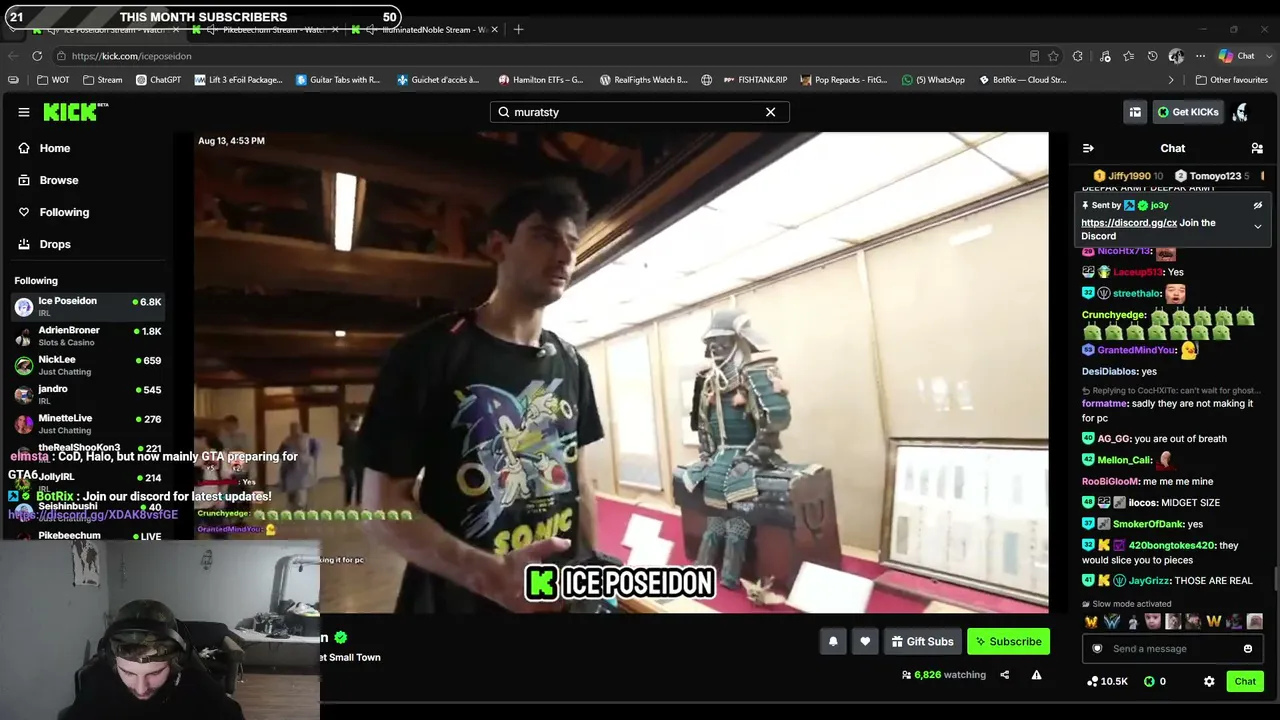Click the Tomoyo123 top gifter badge

pyautogui.click(x=1214, y=176)
